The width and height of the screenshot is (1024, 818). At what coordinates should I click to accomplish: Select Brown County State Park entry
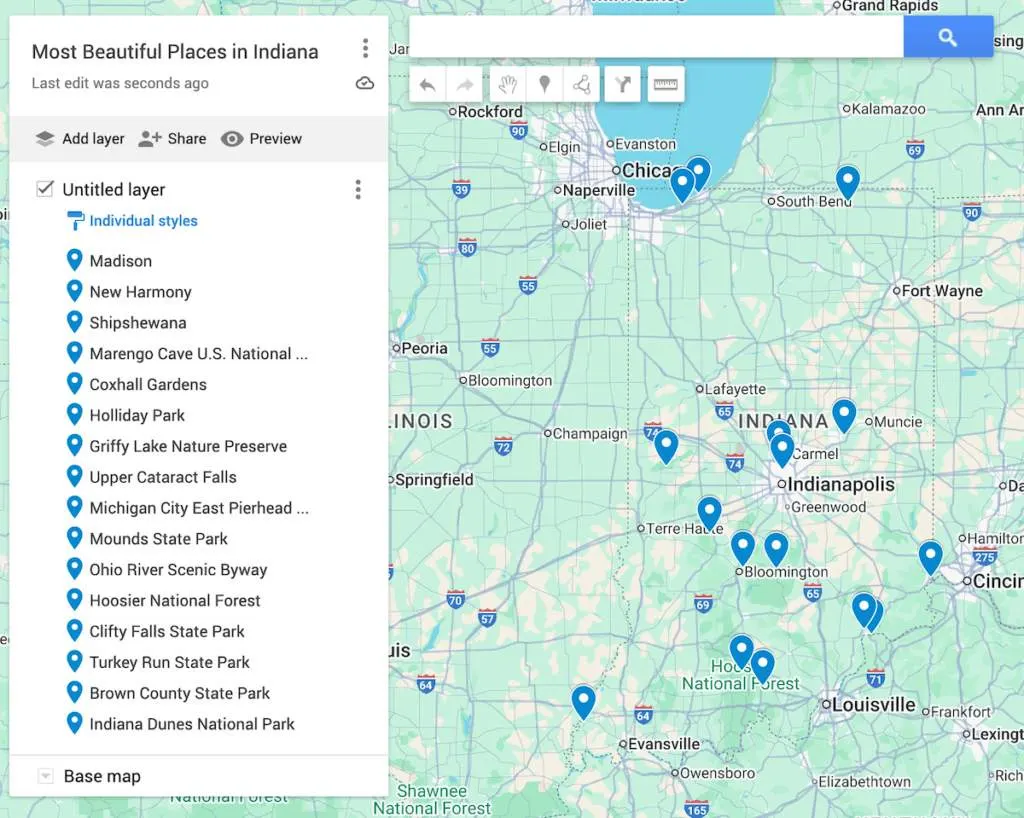[180, 693]
